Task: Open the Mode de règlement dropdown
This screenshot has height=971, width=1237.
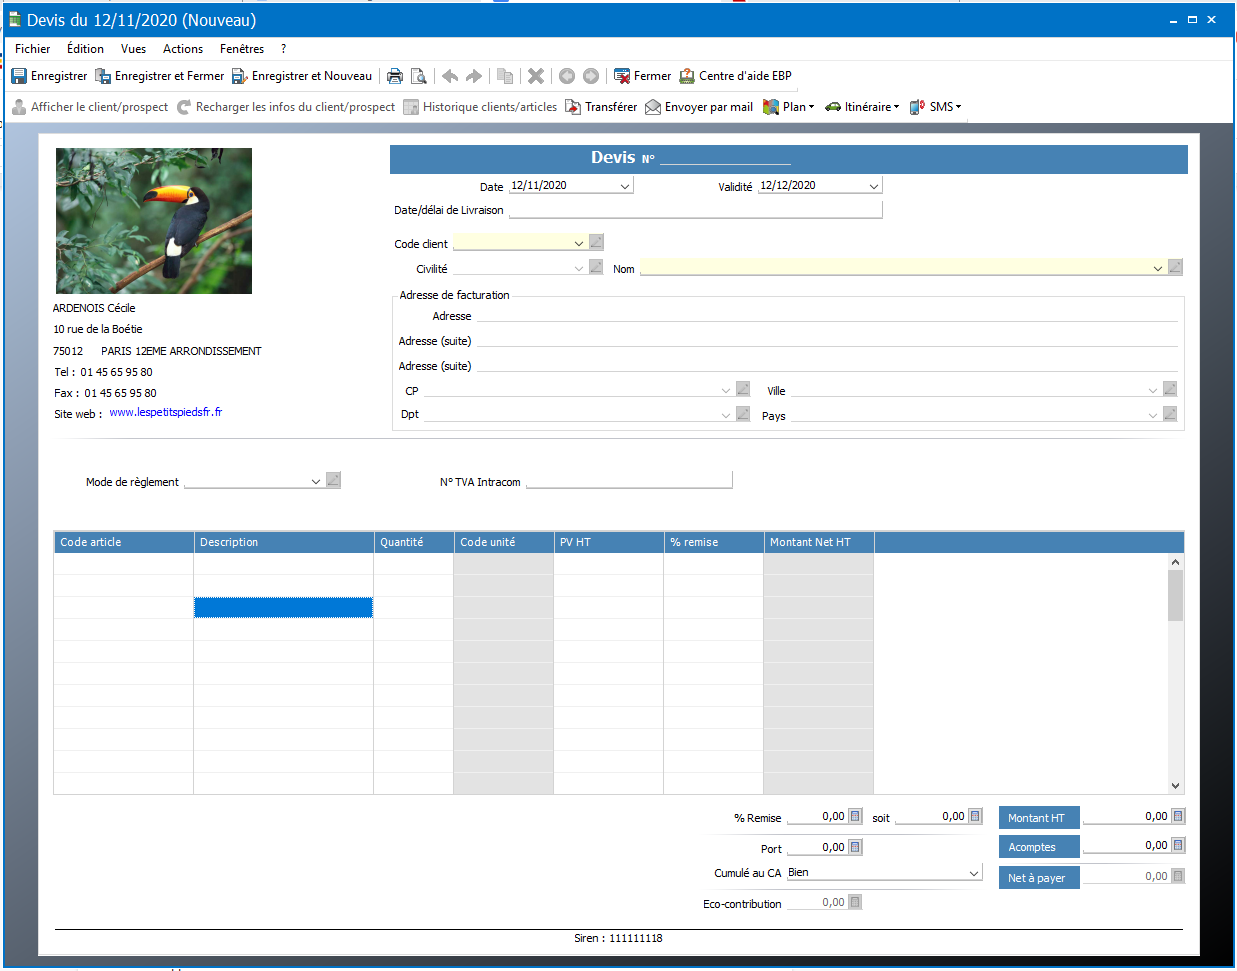Action: tap(316, 481)
